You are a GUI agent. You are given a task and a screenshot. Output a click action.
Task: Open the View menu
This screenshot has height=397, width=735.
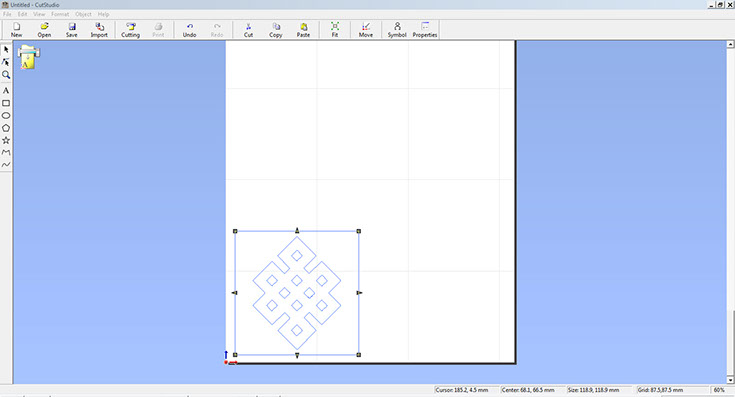pyautogui.click(x=39, y=14)
